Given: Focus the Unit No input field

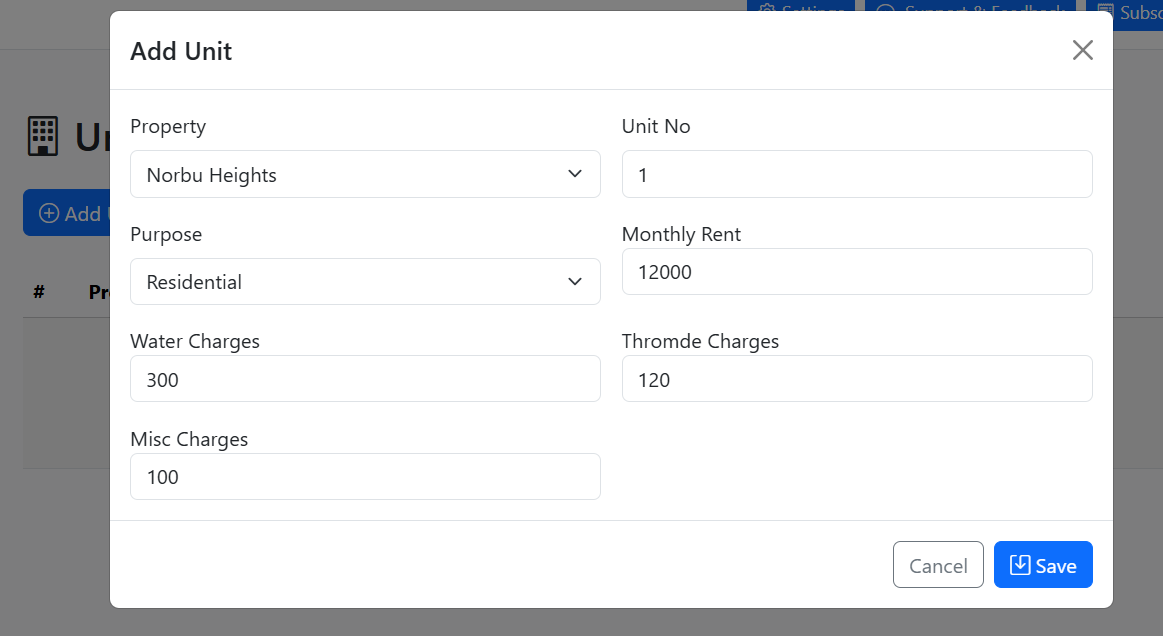Looking at the screenshot, I should (x=856, y=174).
